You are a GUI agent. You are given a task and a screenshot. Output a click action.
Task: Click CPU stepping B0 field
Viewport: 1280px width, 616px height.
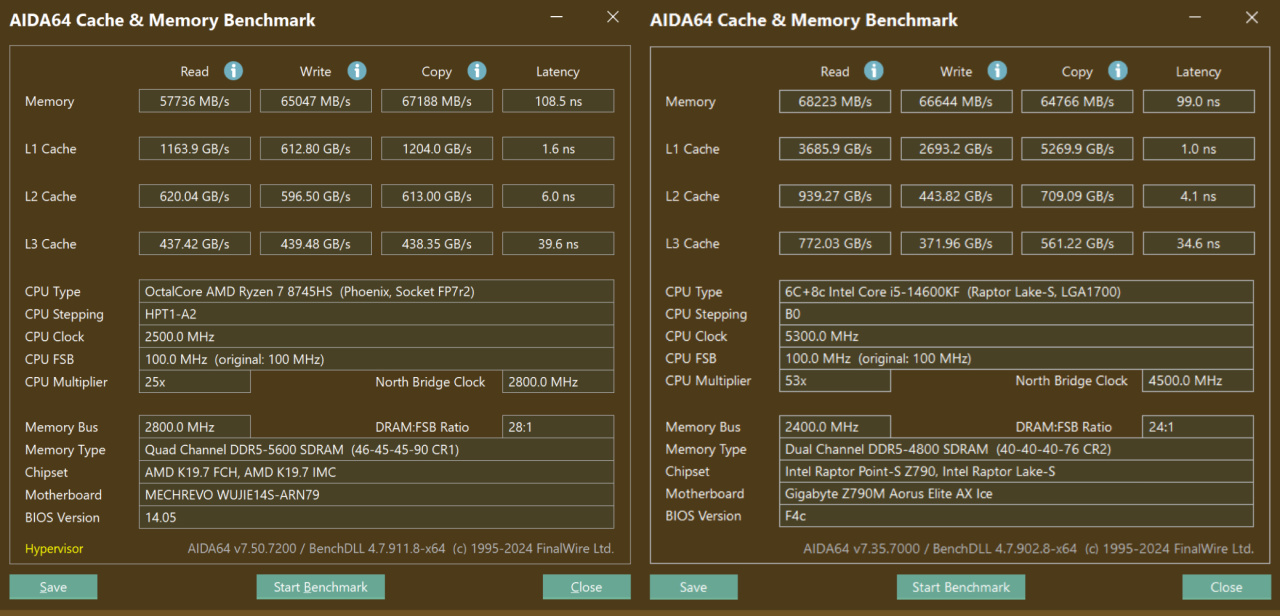(x=1016, y=314)
